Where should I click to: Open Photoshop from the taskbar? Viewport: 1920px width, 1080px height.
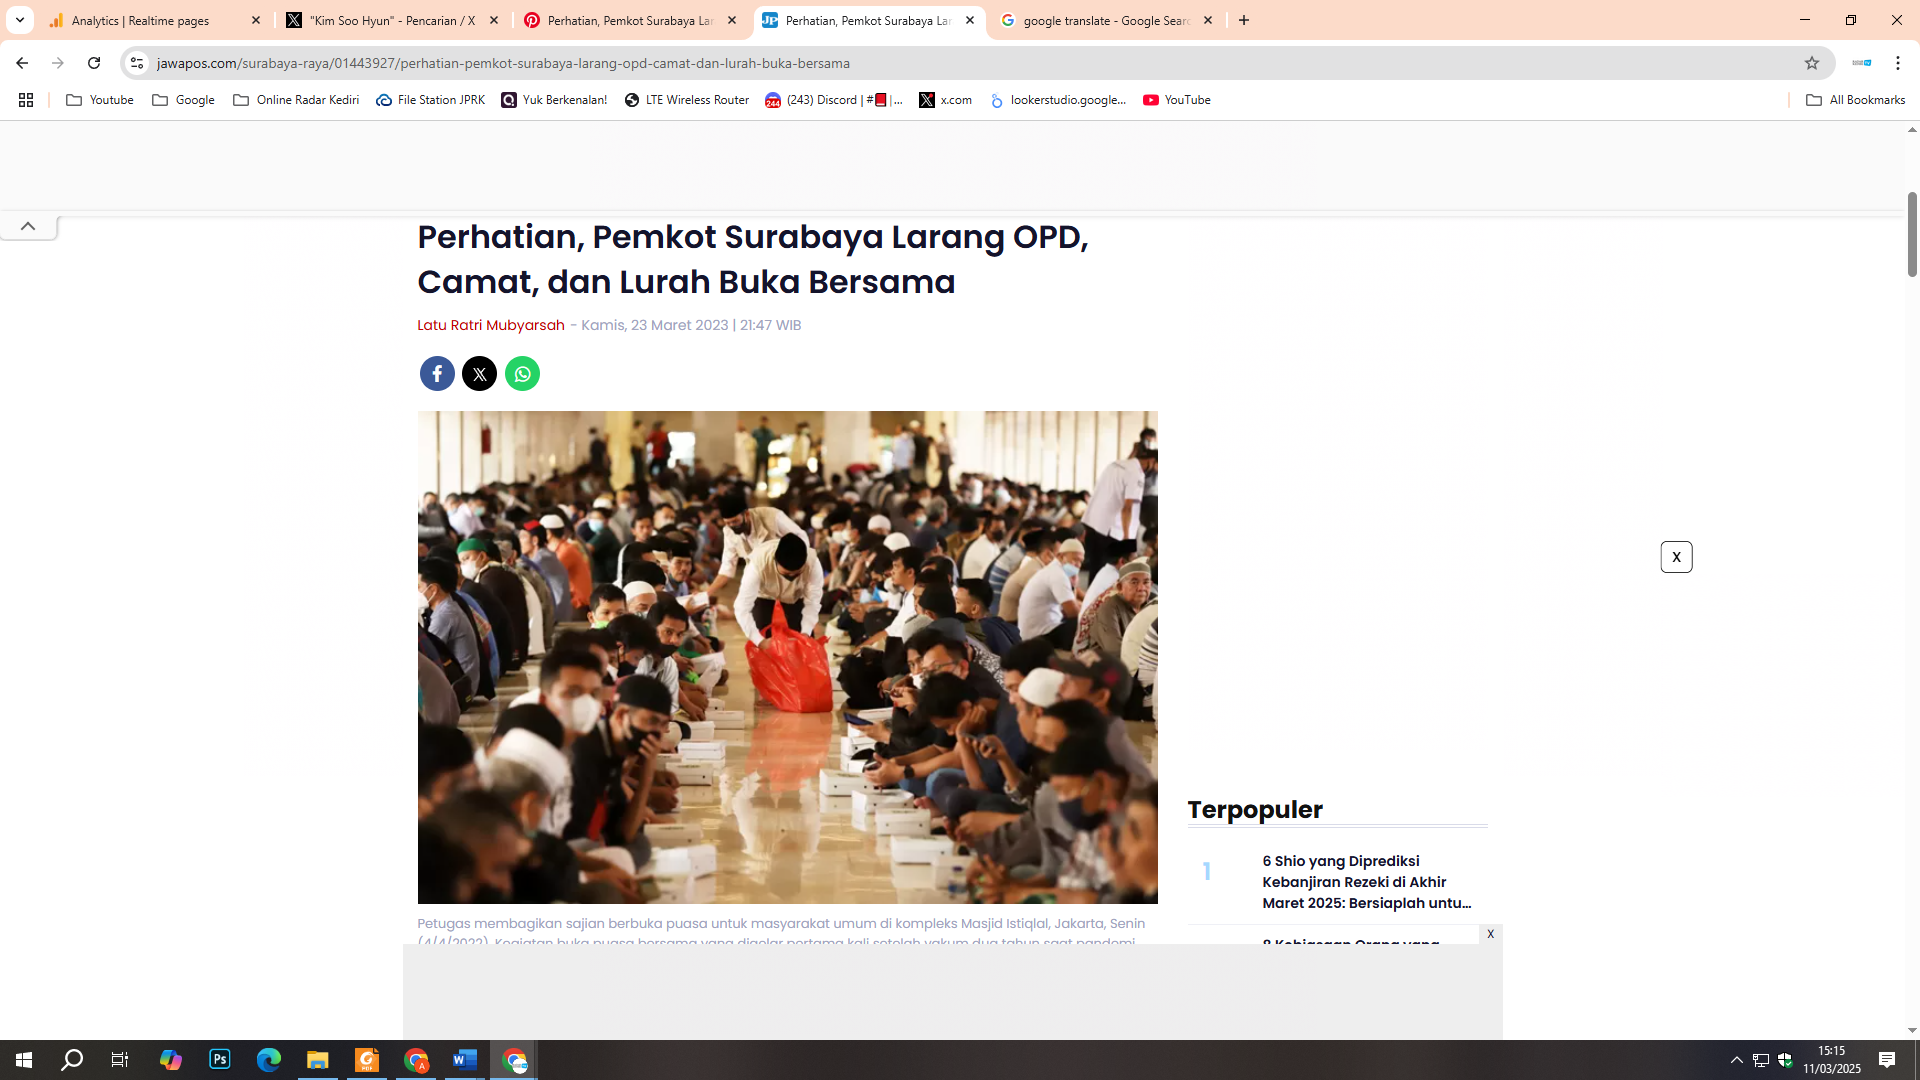pyautogui.click(x=220, y=1059)
